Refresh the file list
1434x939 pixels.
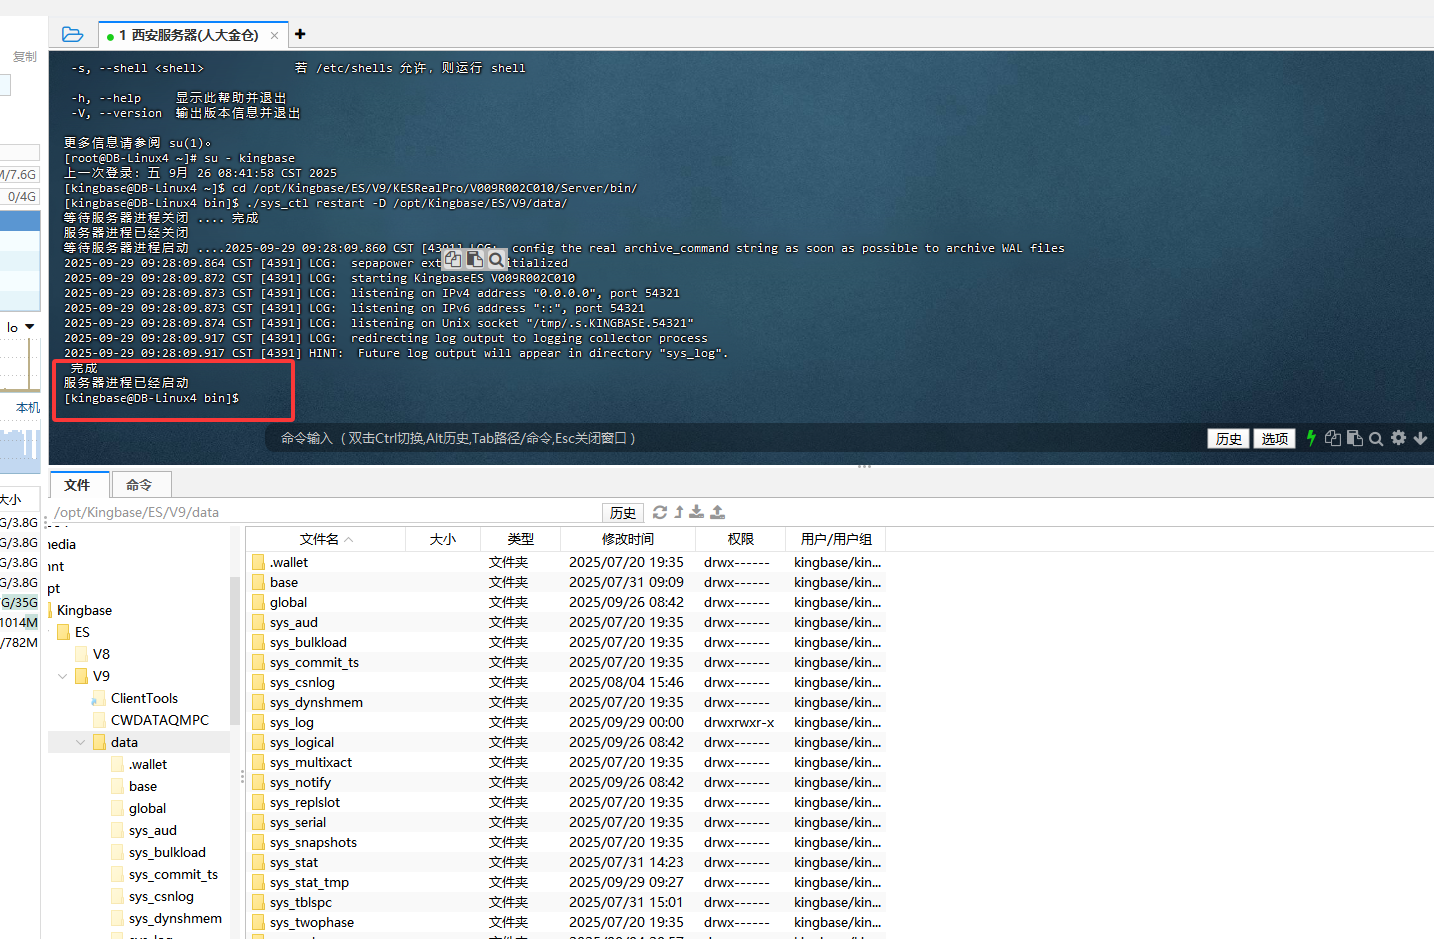[x=660, y=512]
